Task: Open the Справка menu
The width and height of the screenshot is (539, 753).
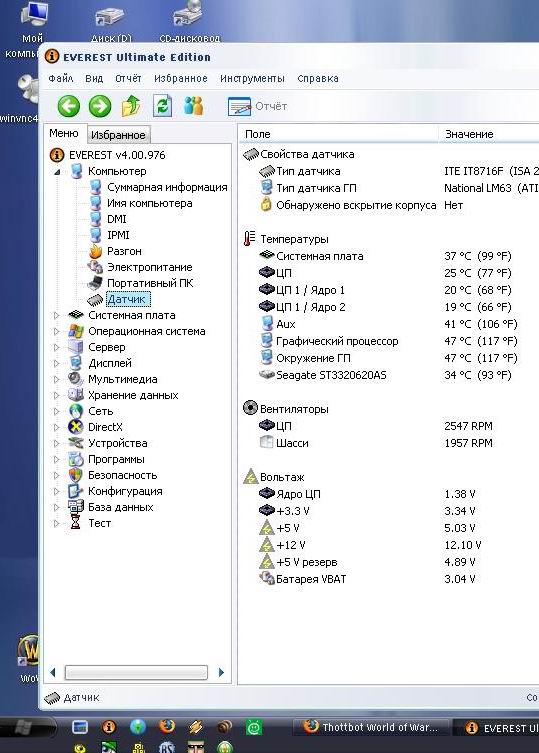Action: pyautogui.click(x=318, y=78)
